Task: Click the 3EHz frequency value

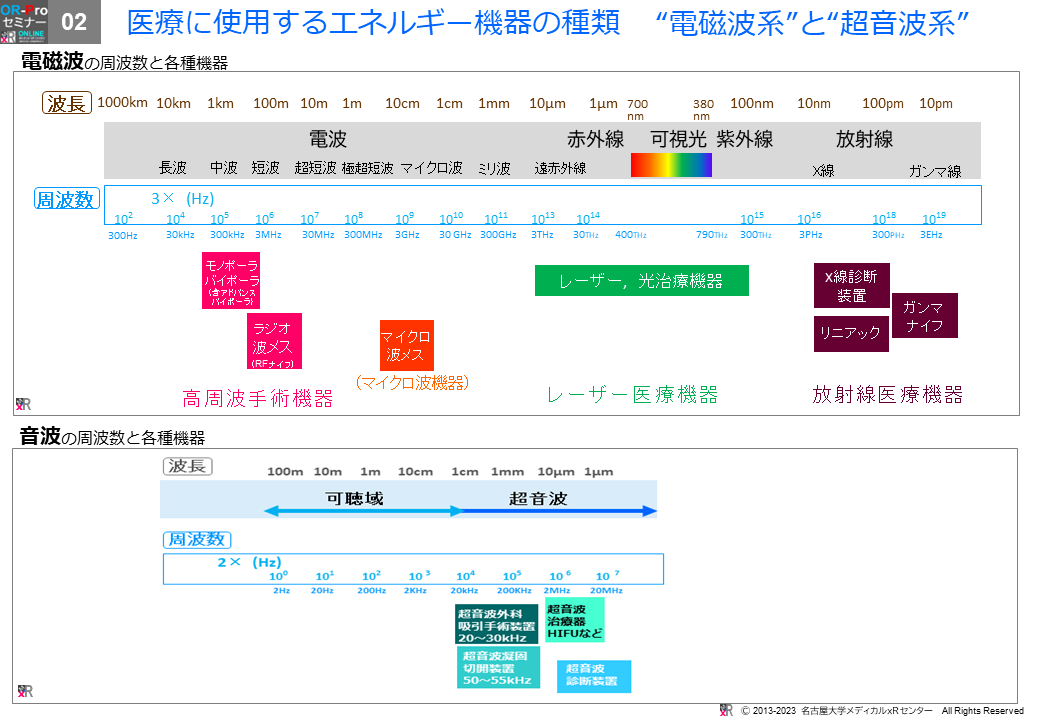Action: (931, 235)
